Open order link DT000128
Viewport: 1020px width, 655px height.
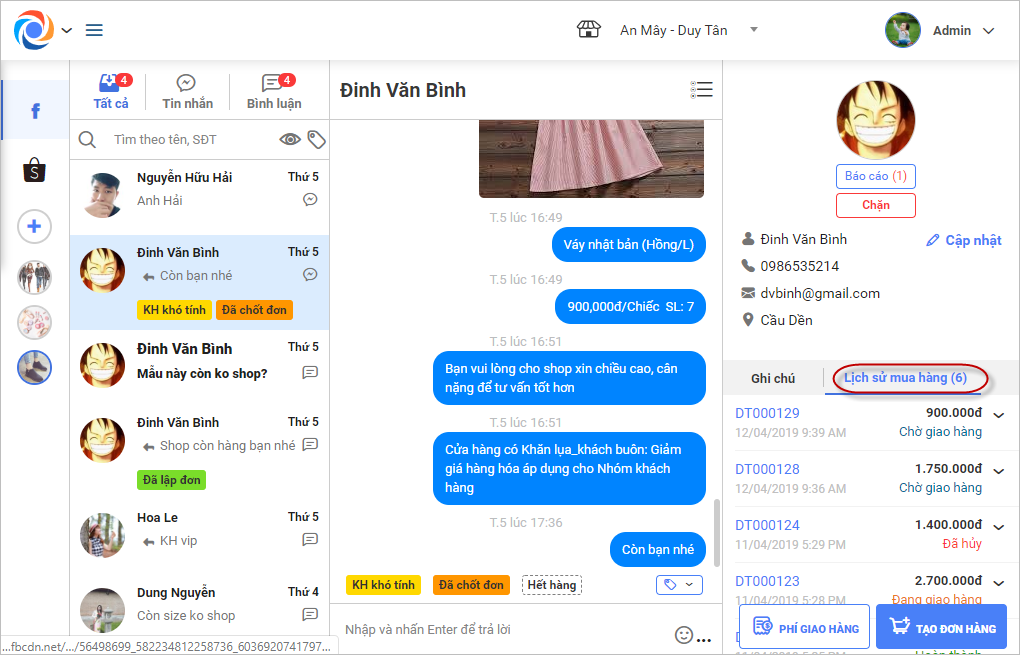coord(767,469)
